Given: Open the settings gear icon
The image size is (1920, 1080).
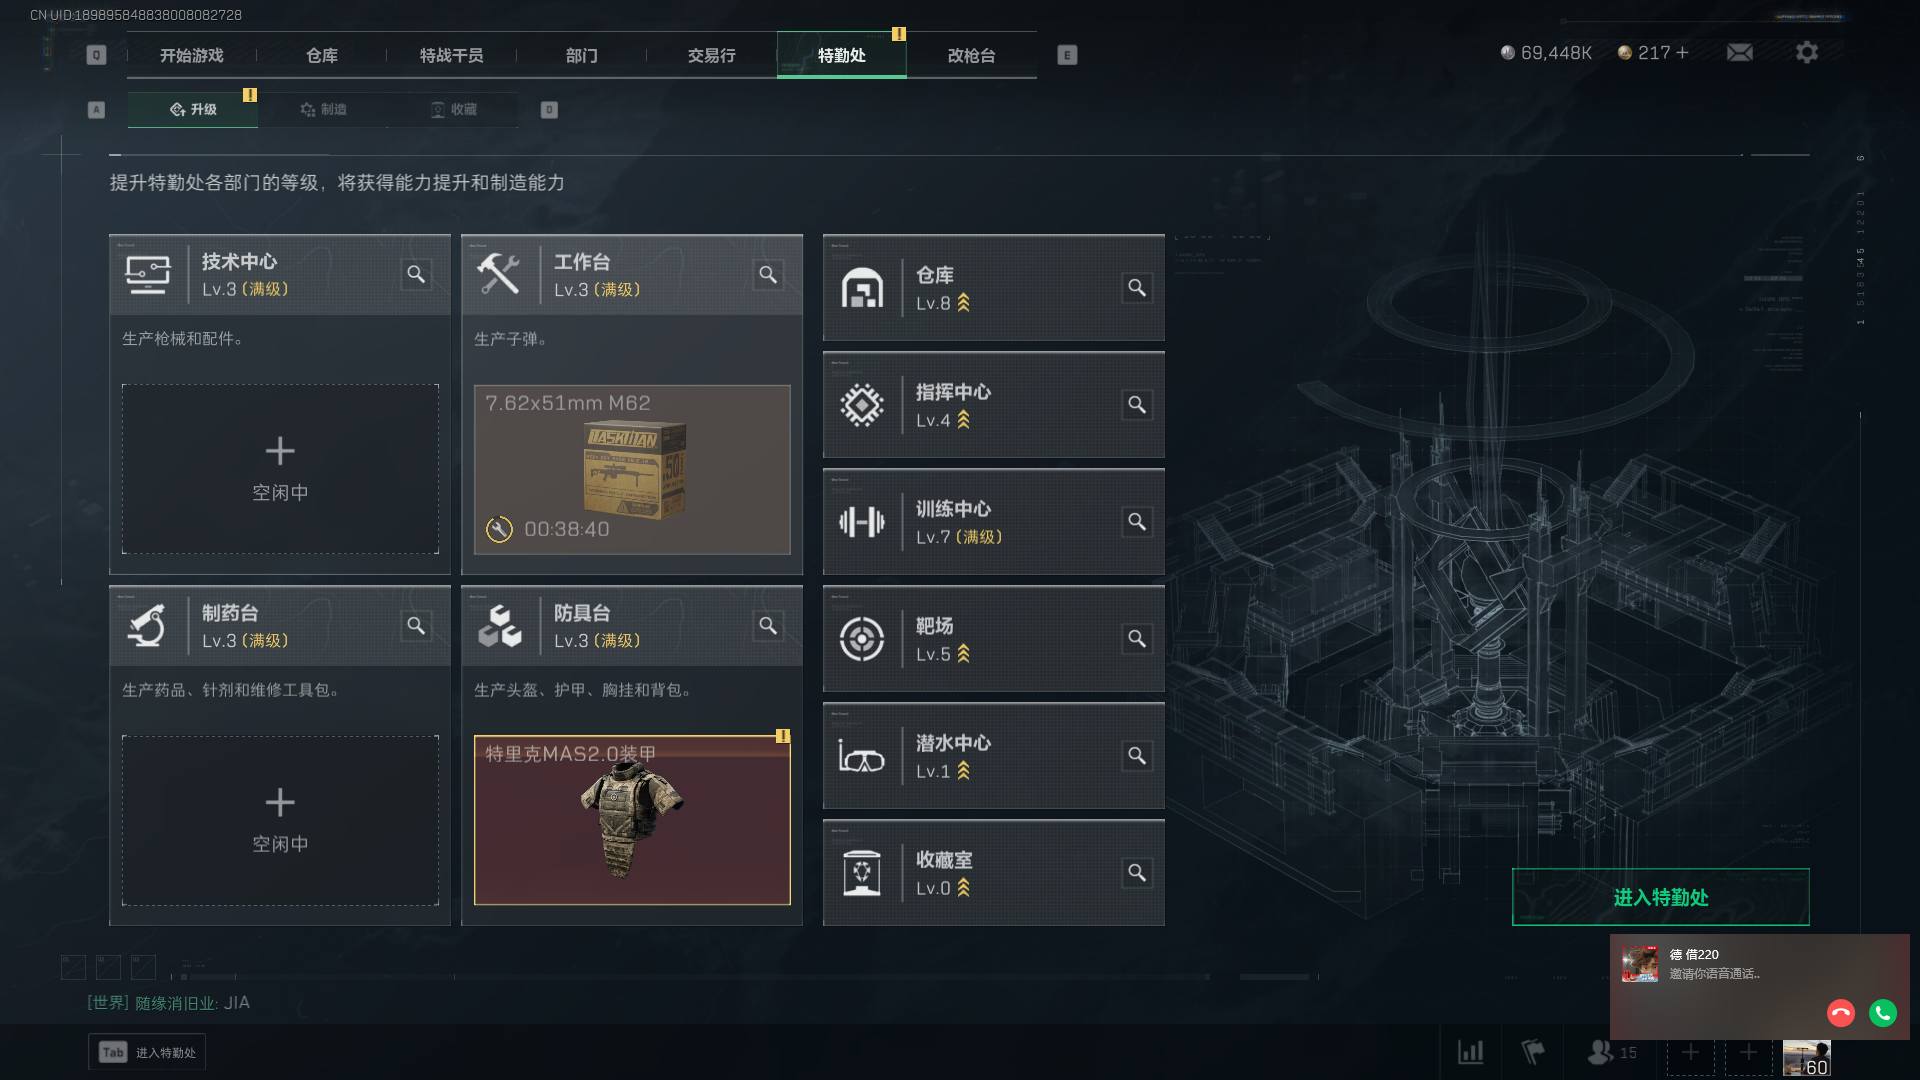Looking at the screenshot, I should point(1806,52).
